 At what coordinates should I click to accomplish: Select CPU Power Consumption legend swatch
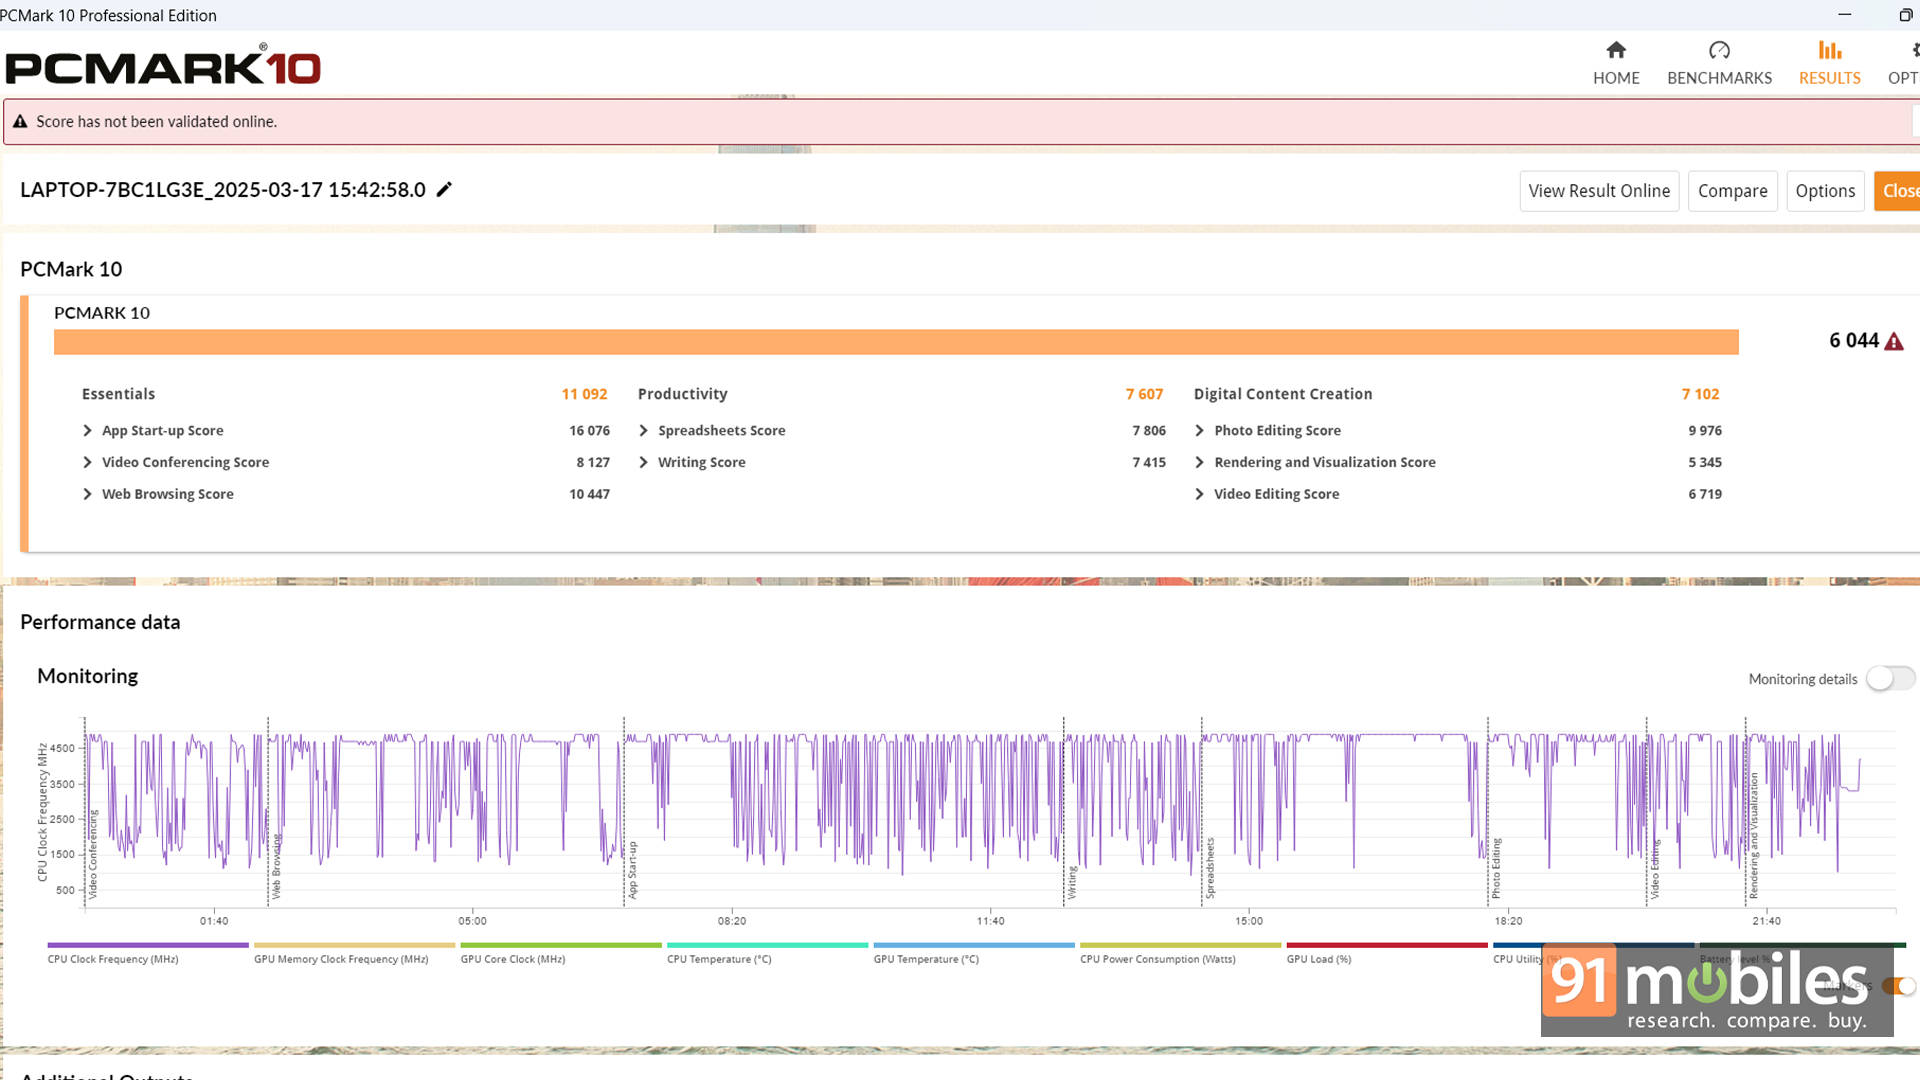[x=1180, y=945]
